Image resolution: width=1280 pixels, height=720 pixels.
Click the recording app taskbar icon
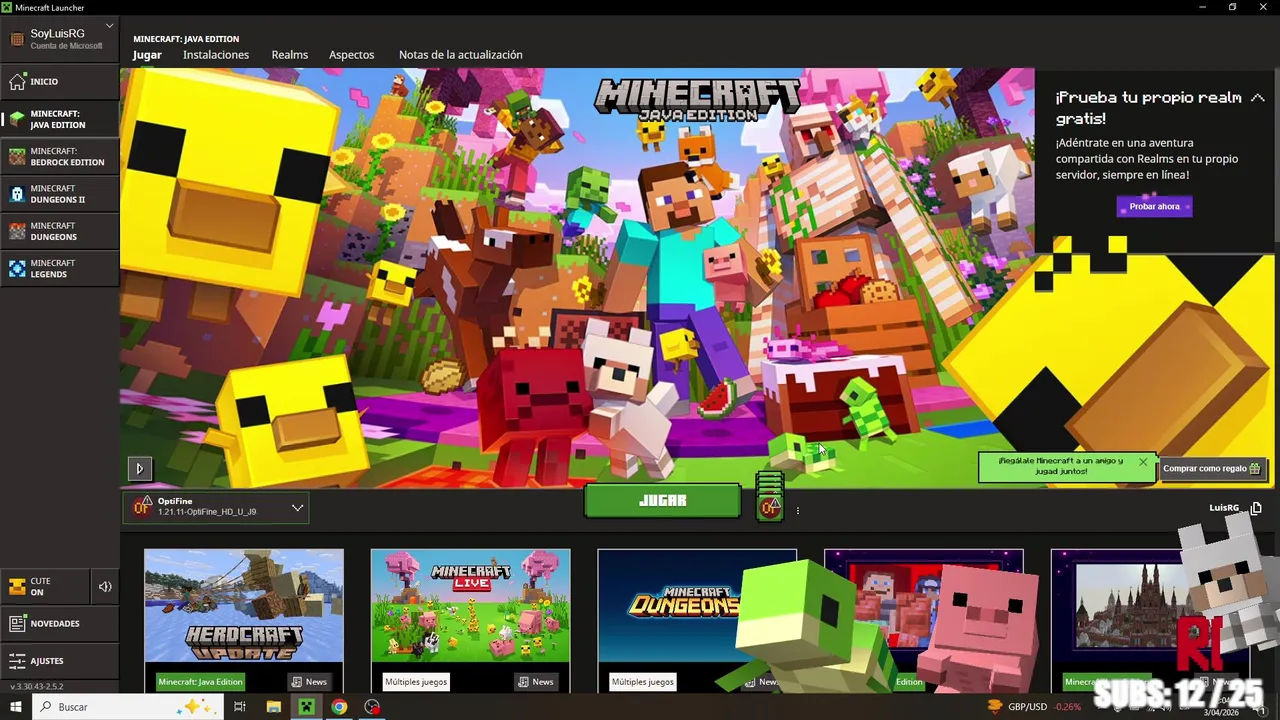372,707
